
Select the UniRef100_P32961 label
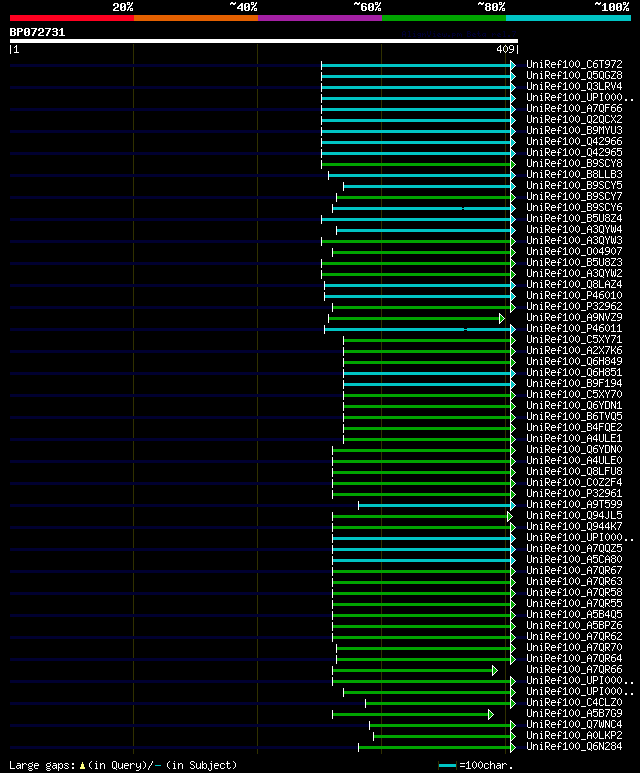pos(574,493)
